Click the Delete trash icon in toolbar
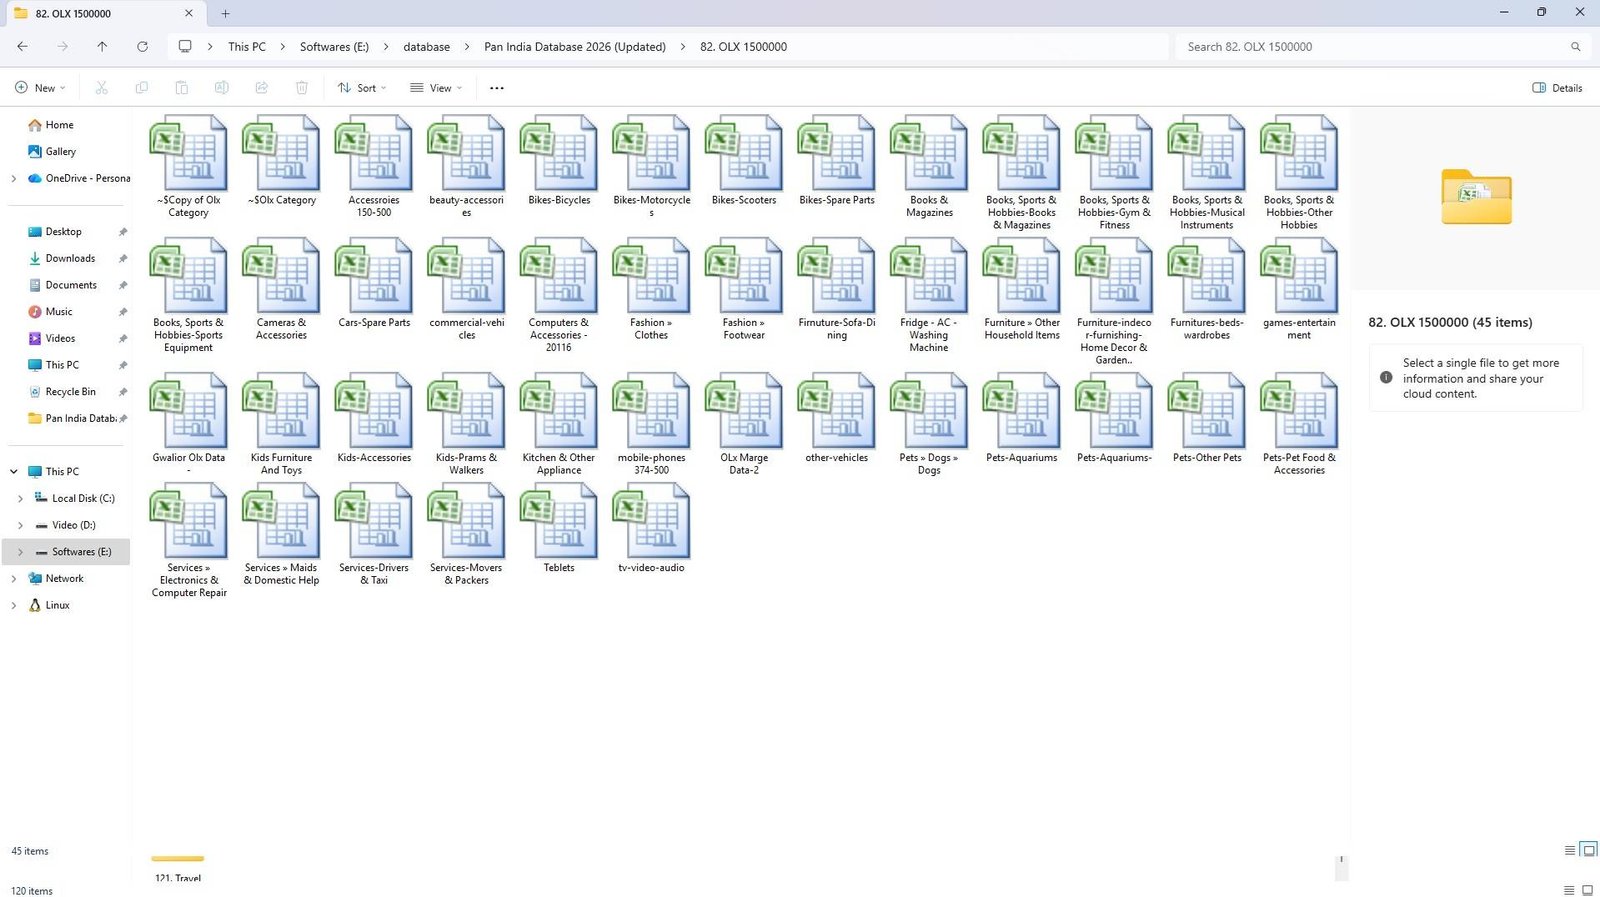Viewport: 1600px width, 897px height. click(x=301, y=88)
